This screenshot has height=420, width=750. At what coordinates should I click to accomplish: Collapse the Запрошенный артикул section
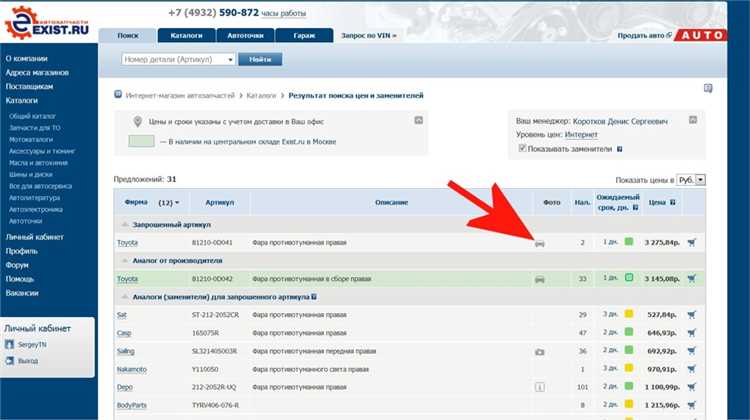[124, 224]
